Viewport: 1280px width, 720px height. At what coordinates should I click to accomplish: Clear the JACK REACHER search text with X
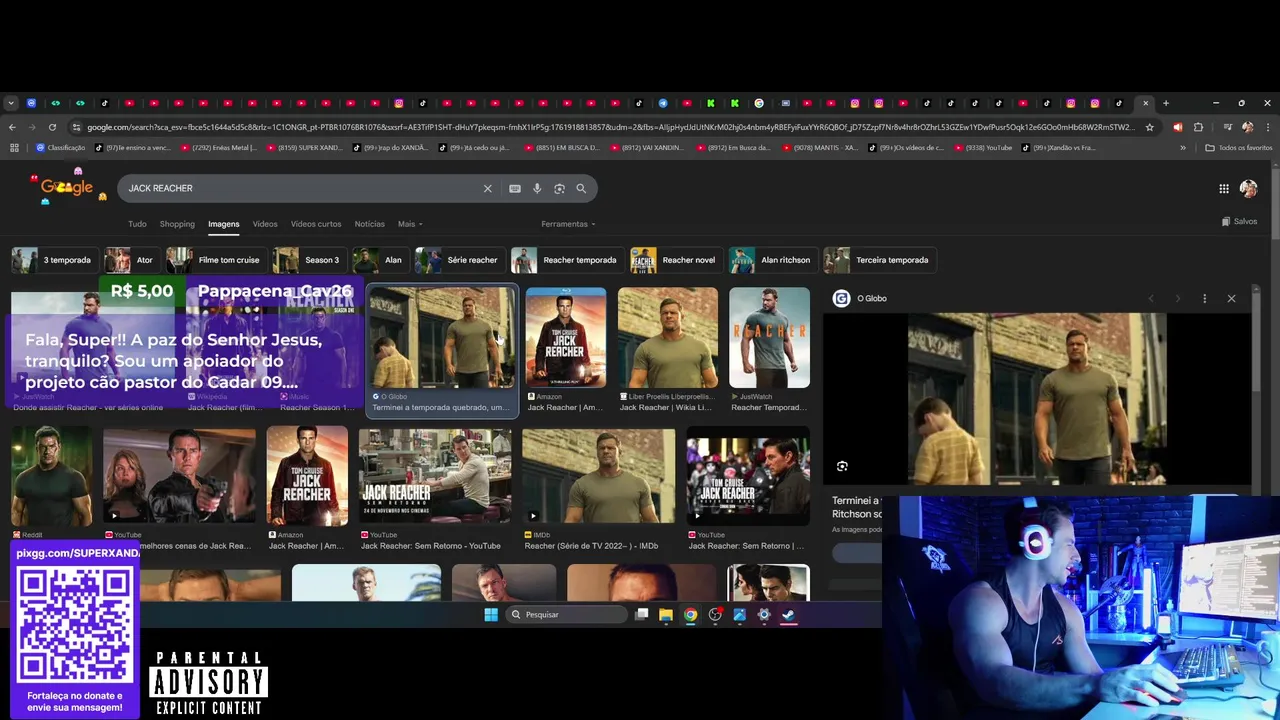[x=488, y=188]
